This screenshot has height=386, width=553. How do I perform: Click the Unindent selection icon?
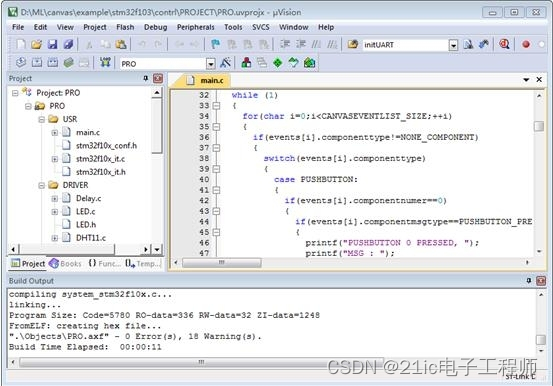(300, 44)
